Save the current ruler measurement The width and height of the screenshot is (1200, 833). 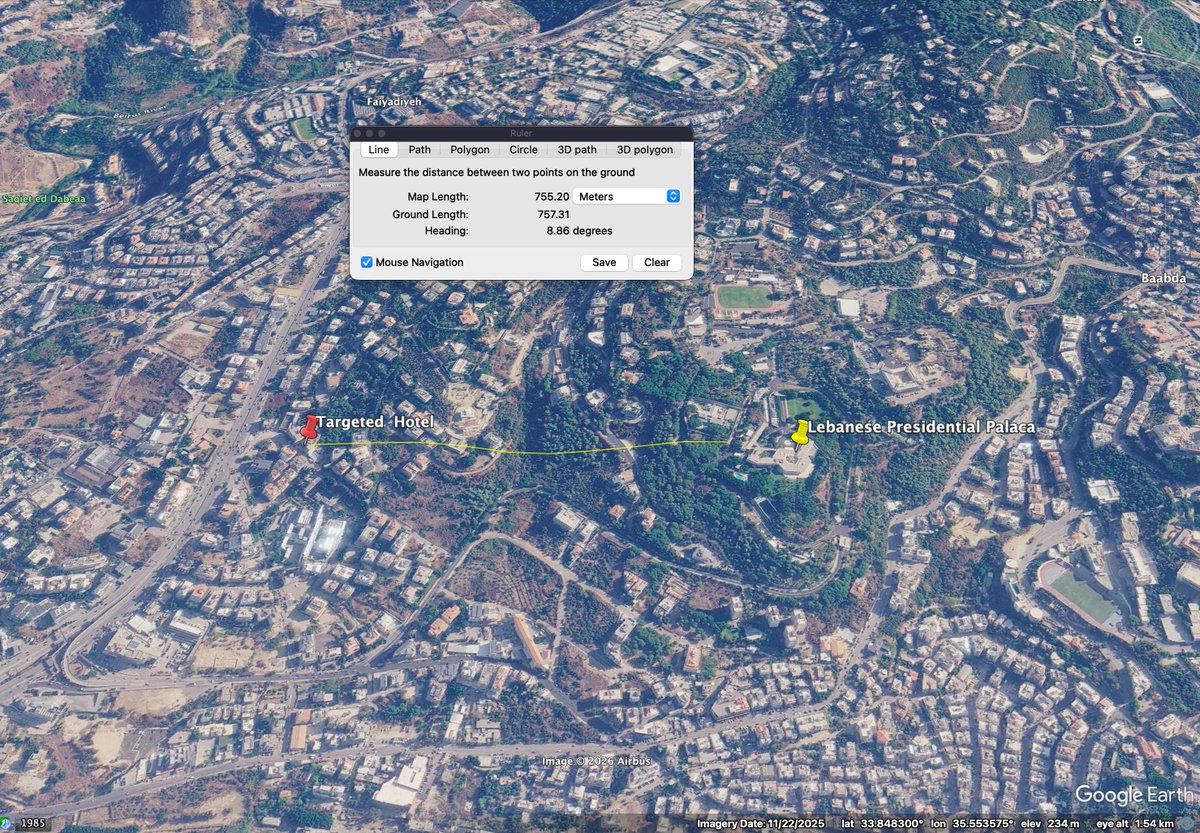(x=604, y=262)
